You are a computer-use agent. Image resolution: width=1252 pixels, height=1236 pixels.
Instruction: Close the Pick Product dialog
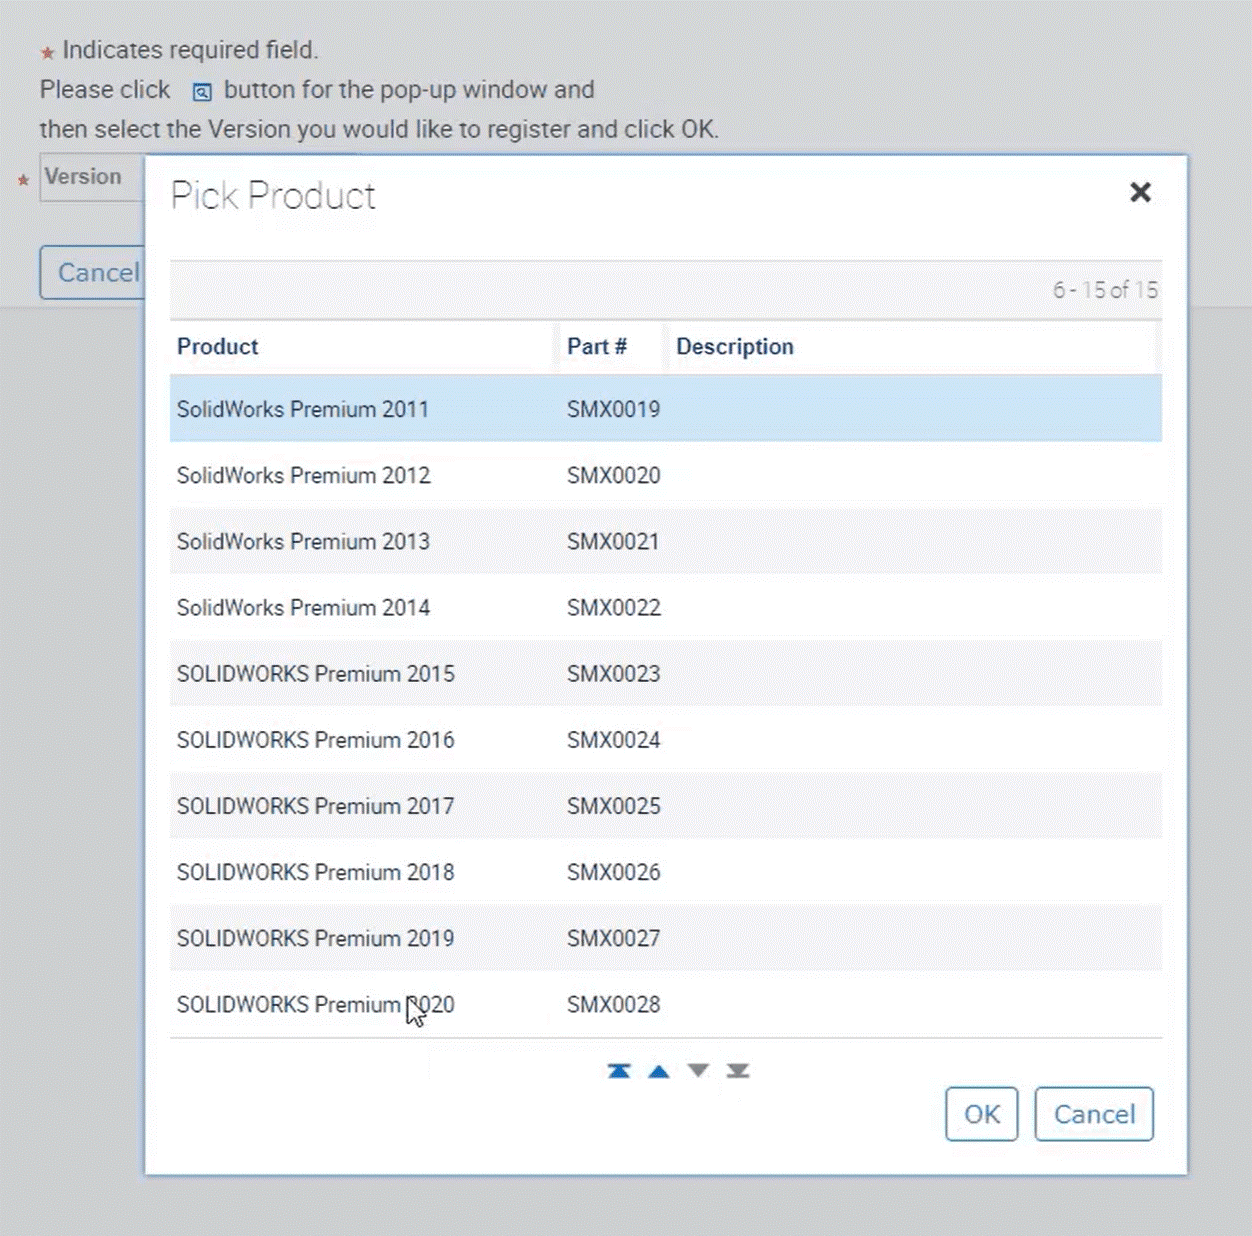click(x=1140, y=192)
